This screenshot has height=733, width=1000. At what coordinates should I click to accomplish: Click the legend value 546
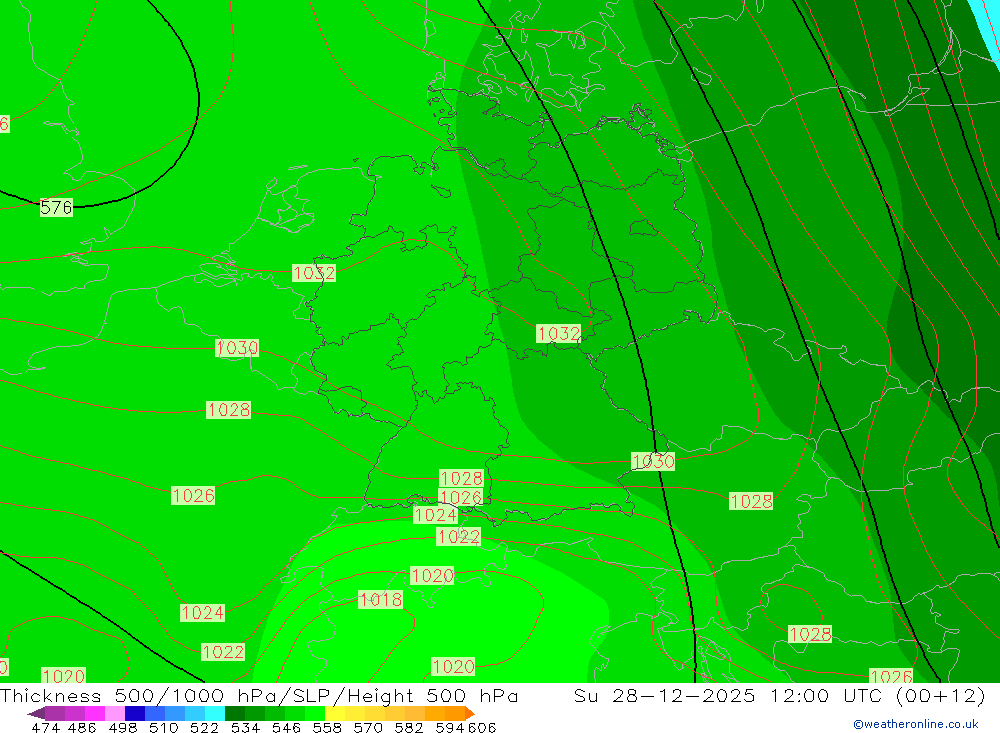tap(286, 727)
